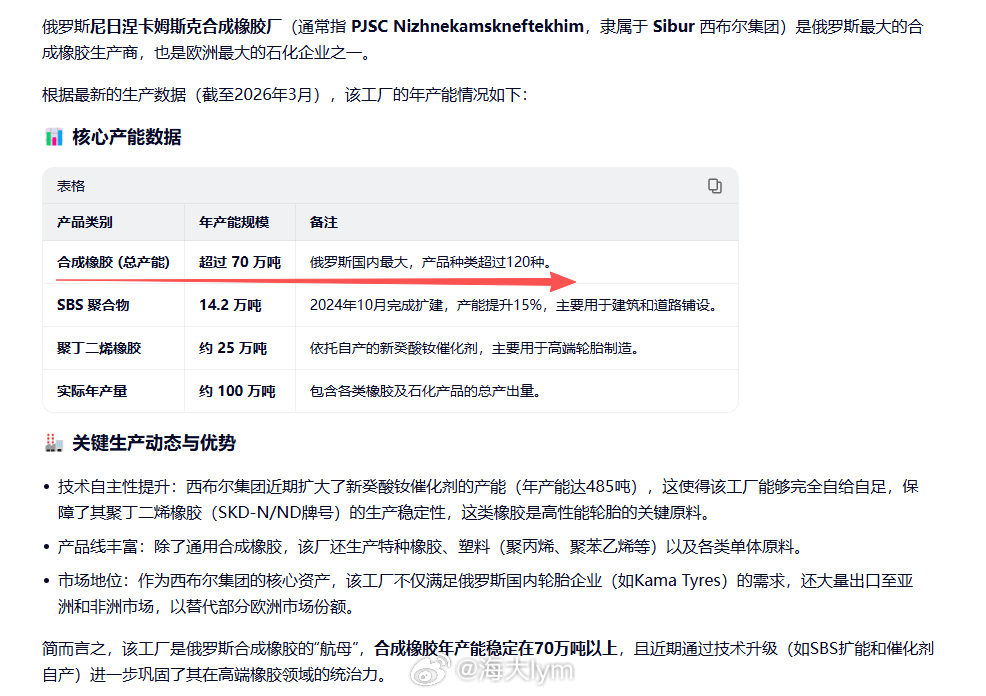Click the bar chart emoji beside 核心产能数据
Screen dimensions: 986x696
point(54,136)
